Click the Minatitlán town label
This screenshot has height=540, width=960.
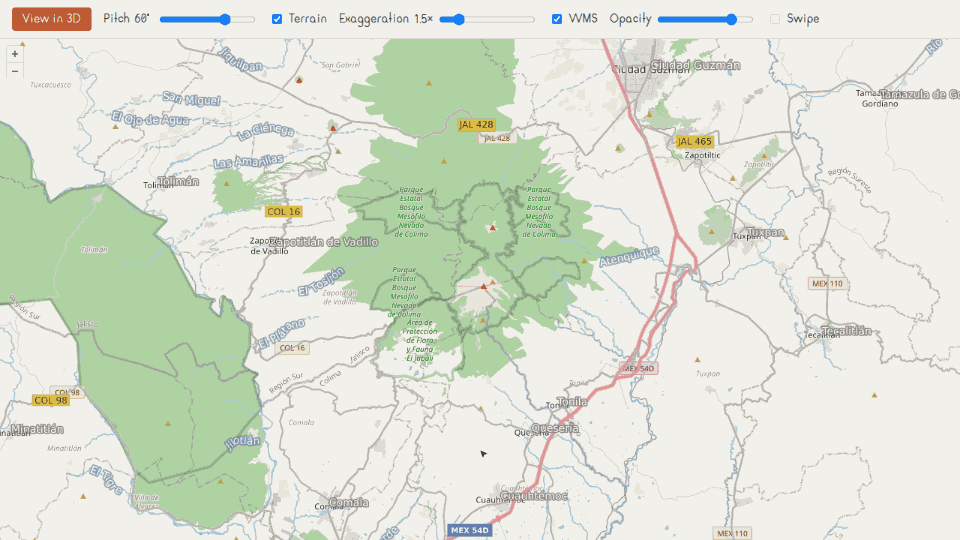pyautogui.click(x=37, y=429)
